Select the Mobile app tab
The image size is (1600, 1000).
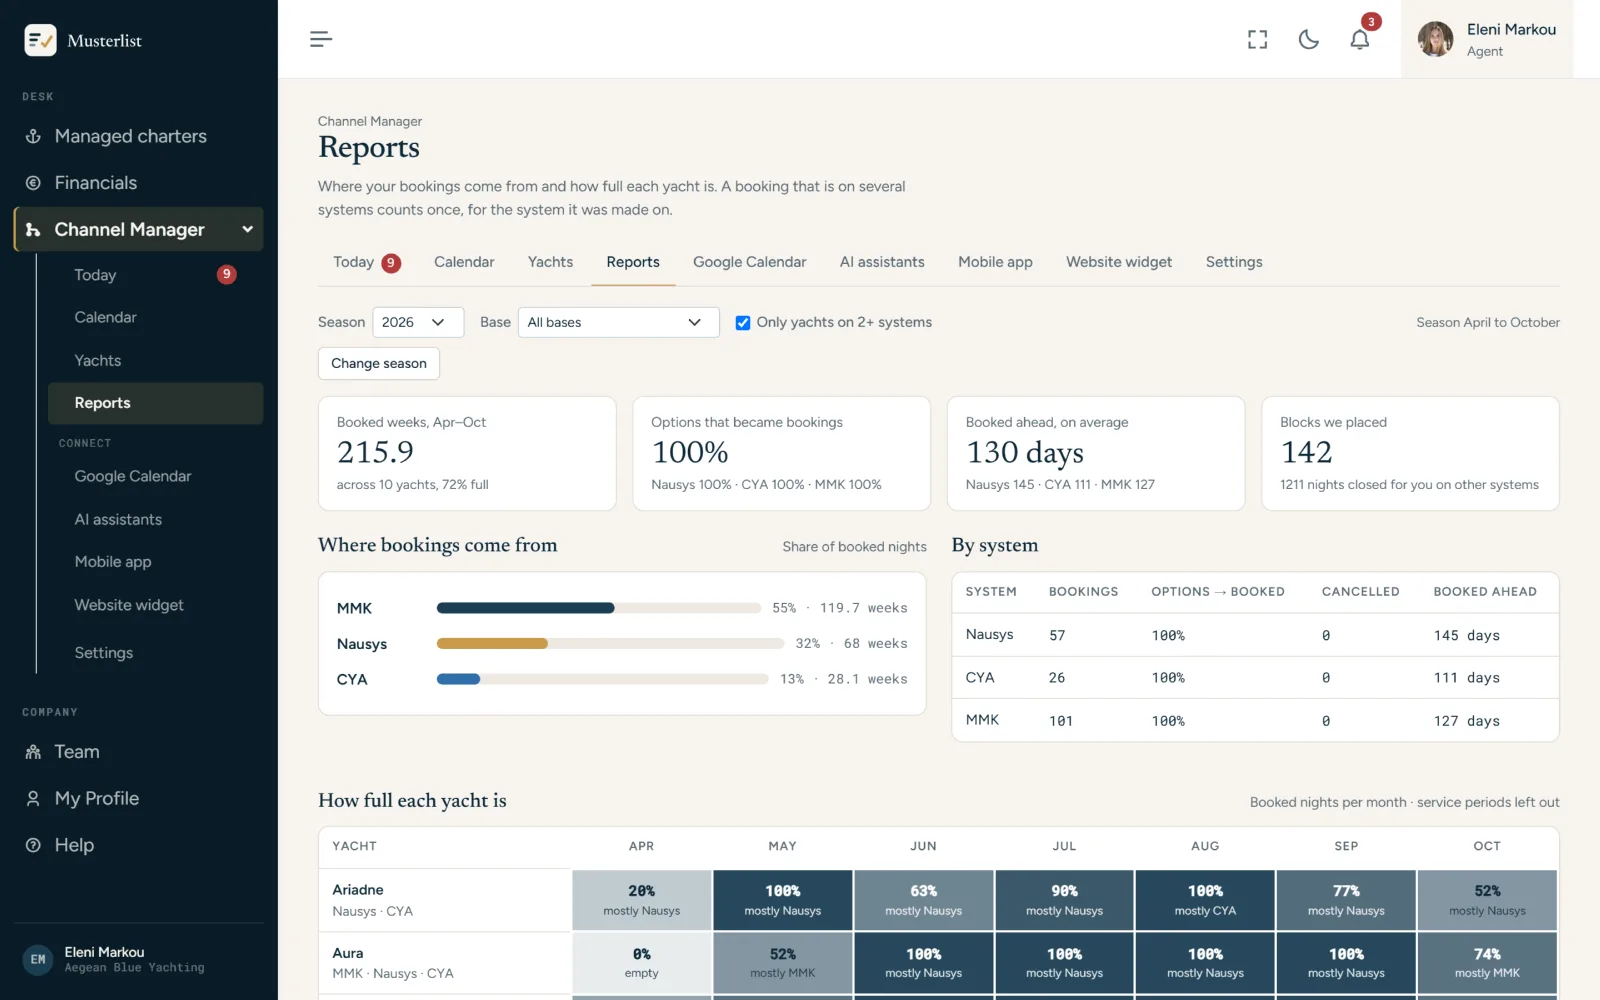[x=995, y=262]
